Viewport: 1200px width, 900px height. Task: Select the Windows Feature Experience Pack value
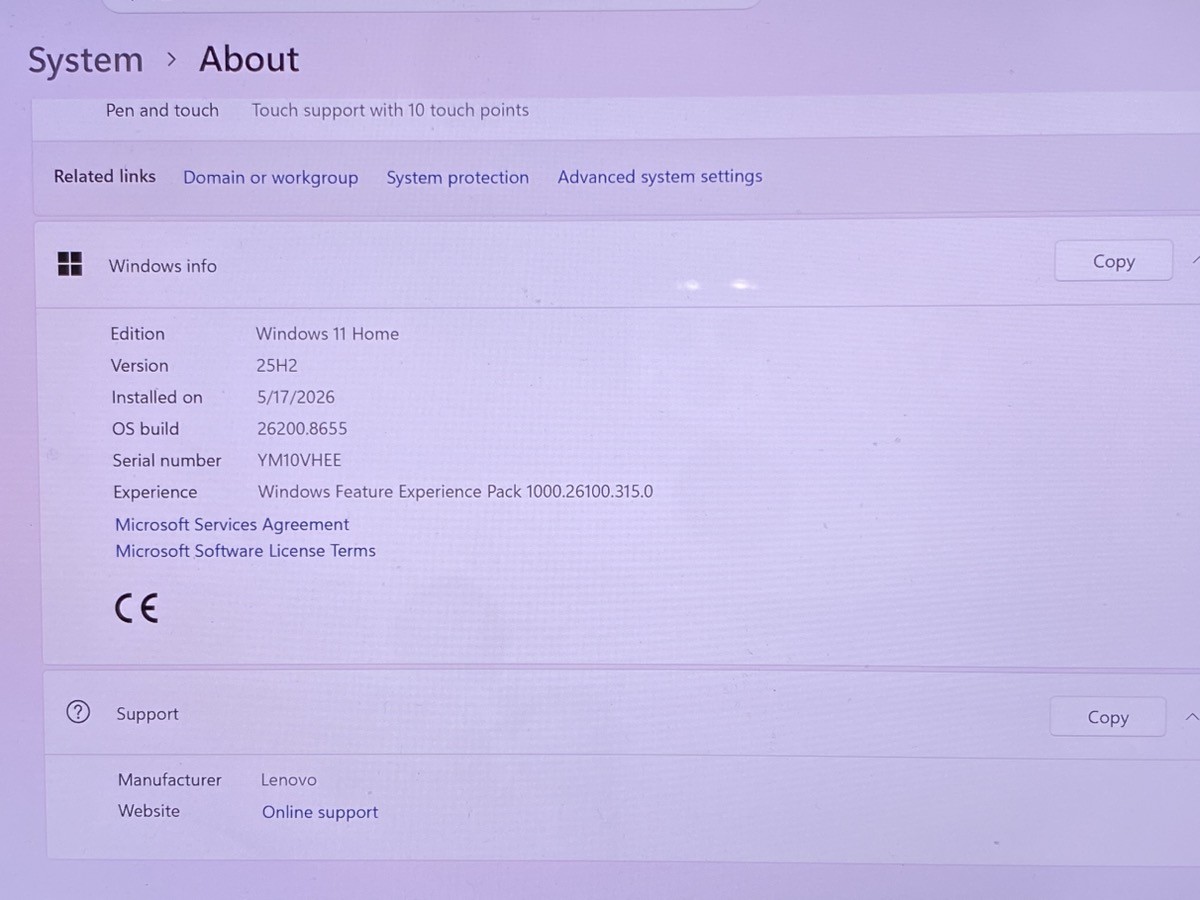point(455,491)
